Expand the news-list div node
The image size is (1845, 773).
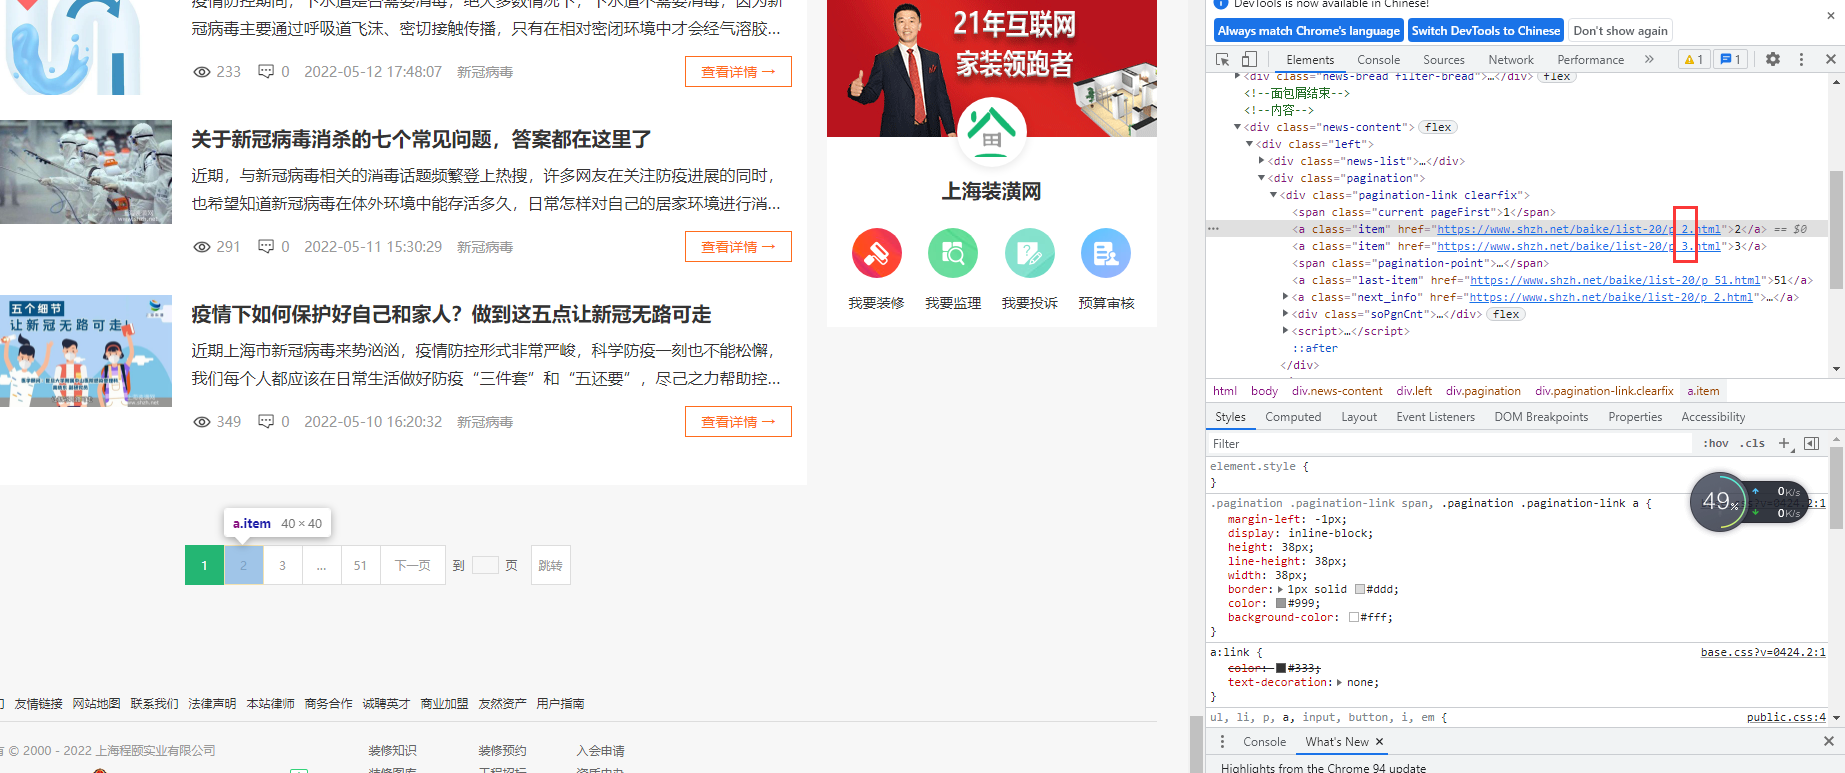coord(1261,161)
